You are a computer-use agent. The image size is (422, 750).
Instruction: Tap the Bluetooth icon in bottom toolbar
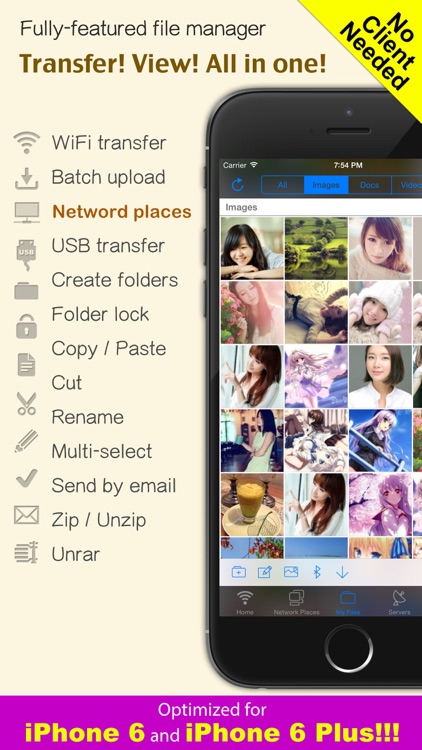coord(317,572)
